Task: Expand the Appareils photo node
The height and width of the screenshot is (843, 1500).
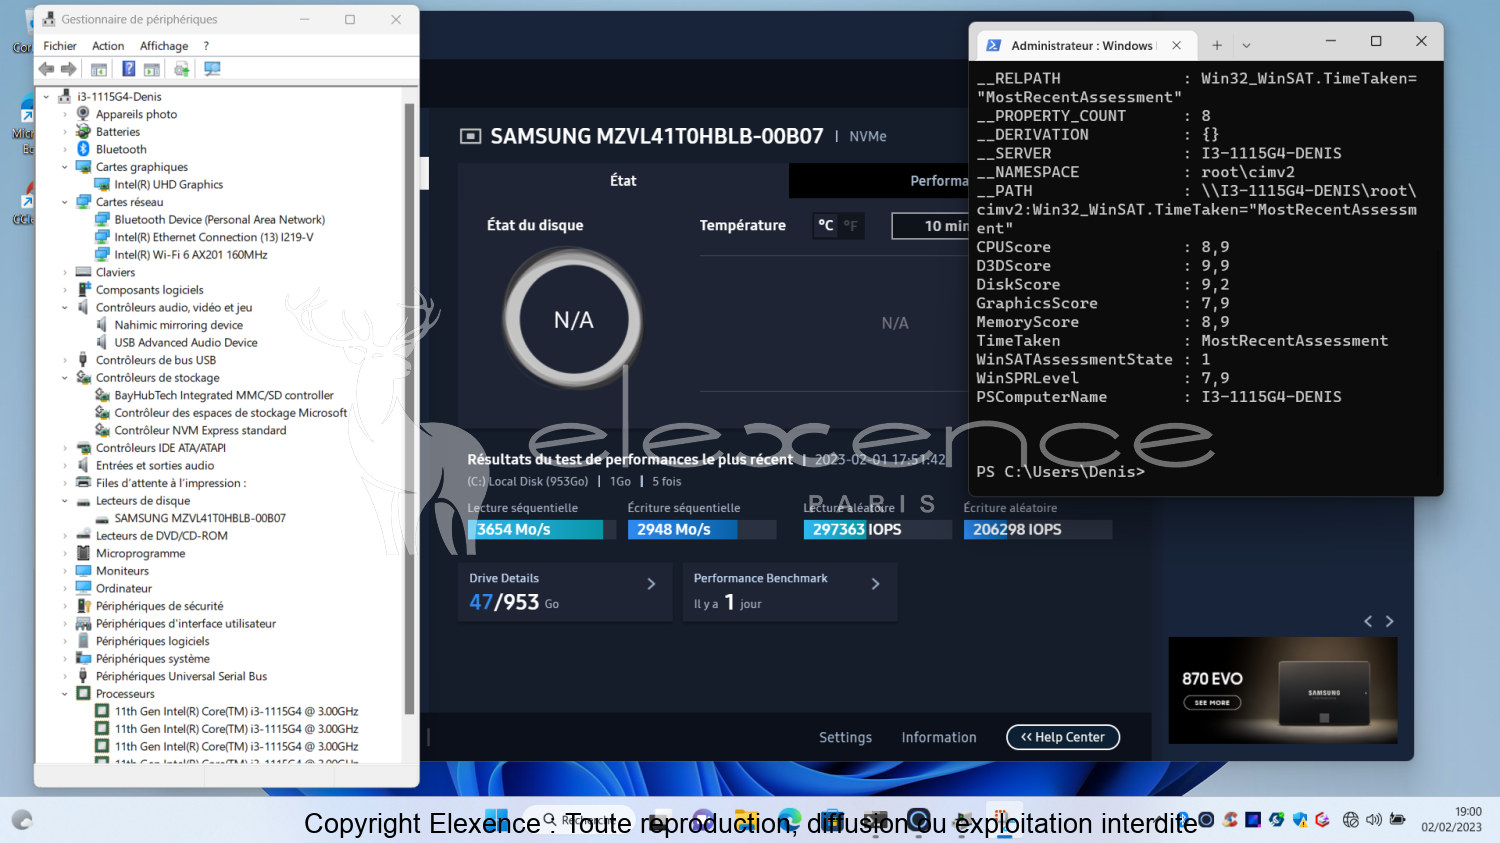Action: (65, 114)
